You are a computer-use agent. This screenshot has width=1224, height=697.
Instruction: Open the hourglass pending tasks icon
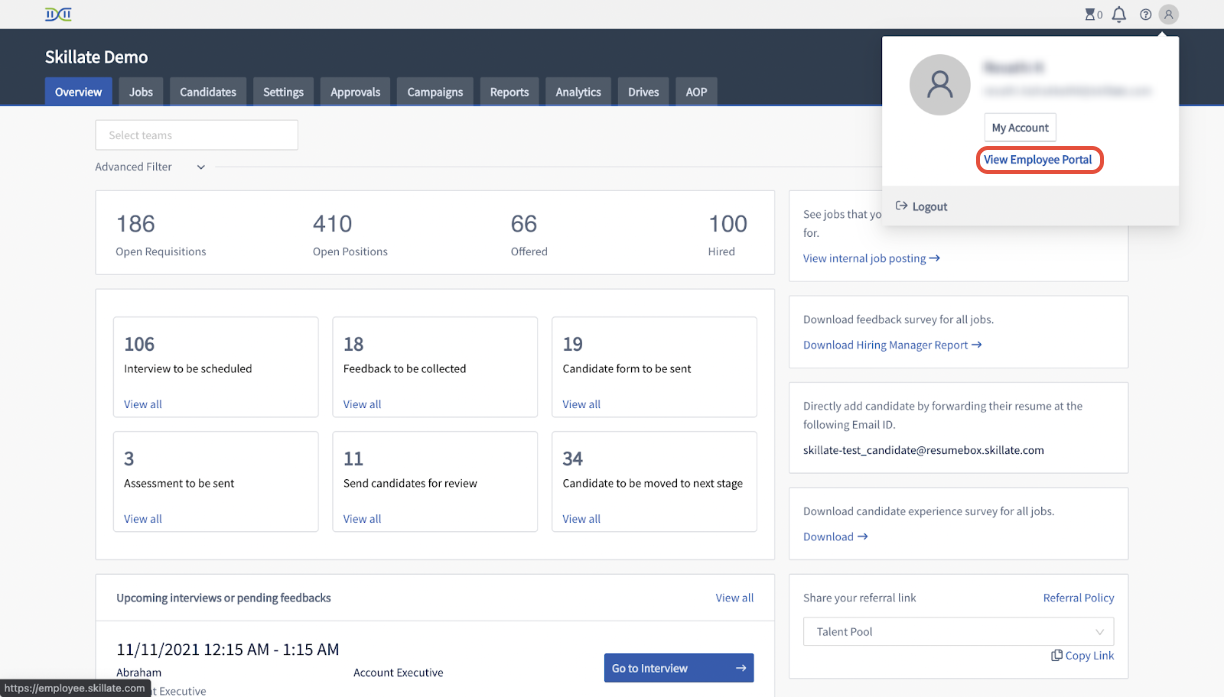coord(1090,15)
